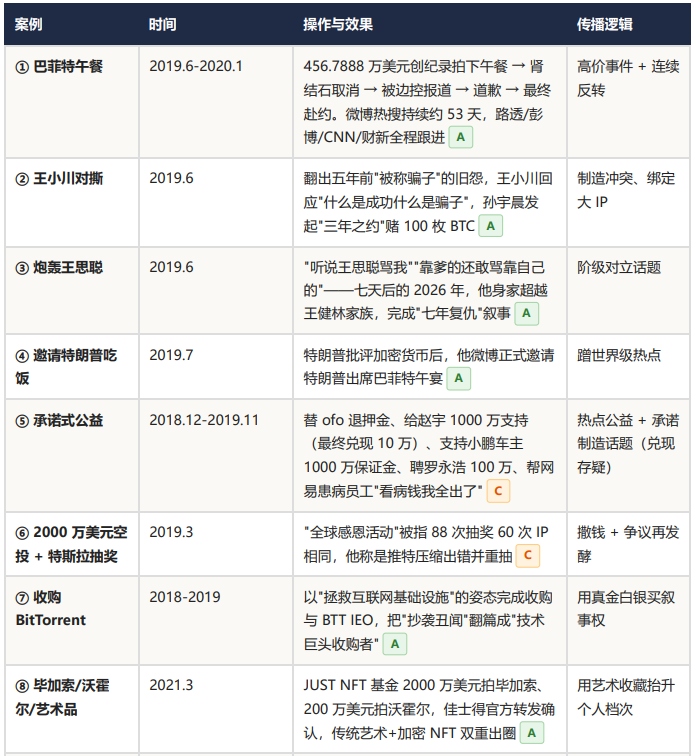This screenshot has height=756, width=695.
Task: Click the text 蹭世界级热点
Action: pyautogui.click(x=619, y=355)
